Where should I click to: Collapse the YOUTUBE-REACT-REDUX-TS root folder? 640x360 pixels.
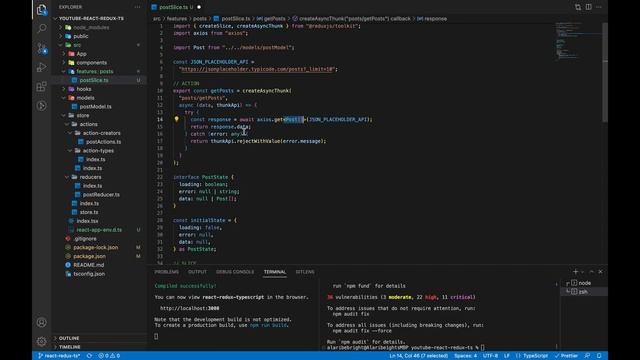tap(91, 18)
